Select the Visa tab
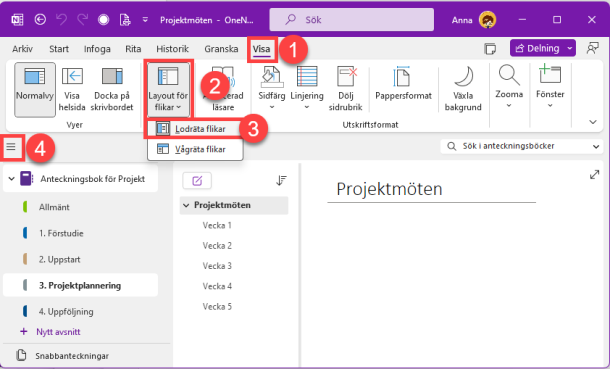Image resolution: width=610 pixels, height=369 pixels. (261, 49)
